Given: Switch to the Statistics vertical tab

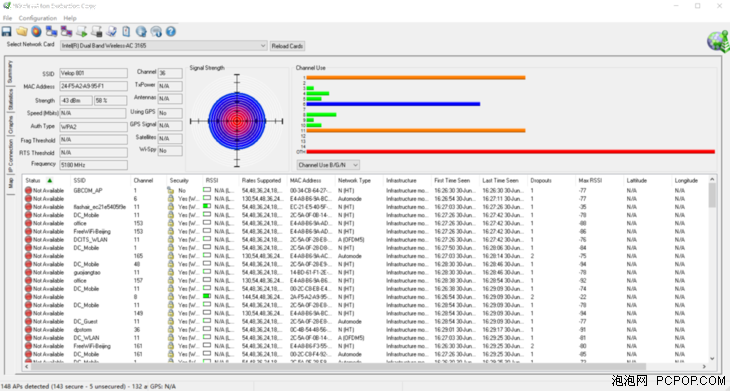Looking at the screenshot, I should coord(10,100).
